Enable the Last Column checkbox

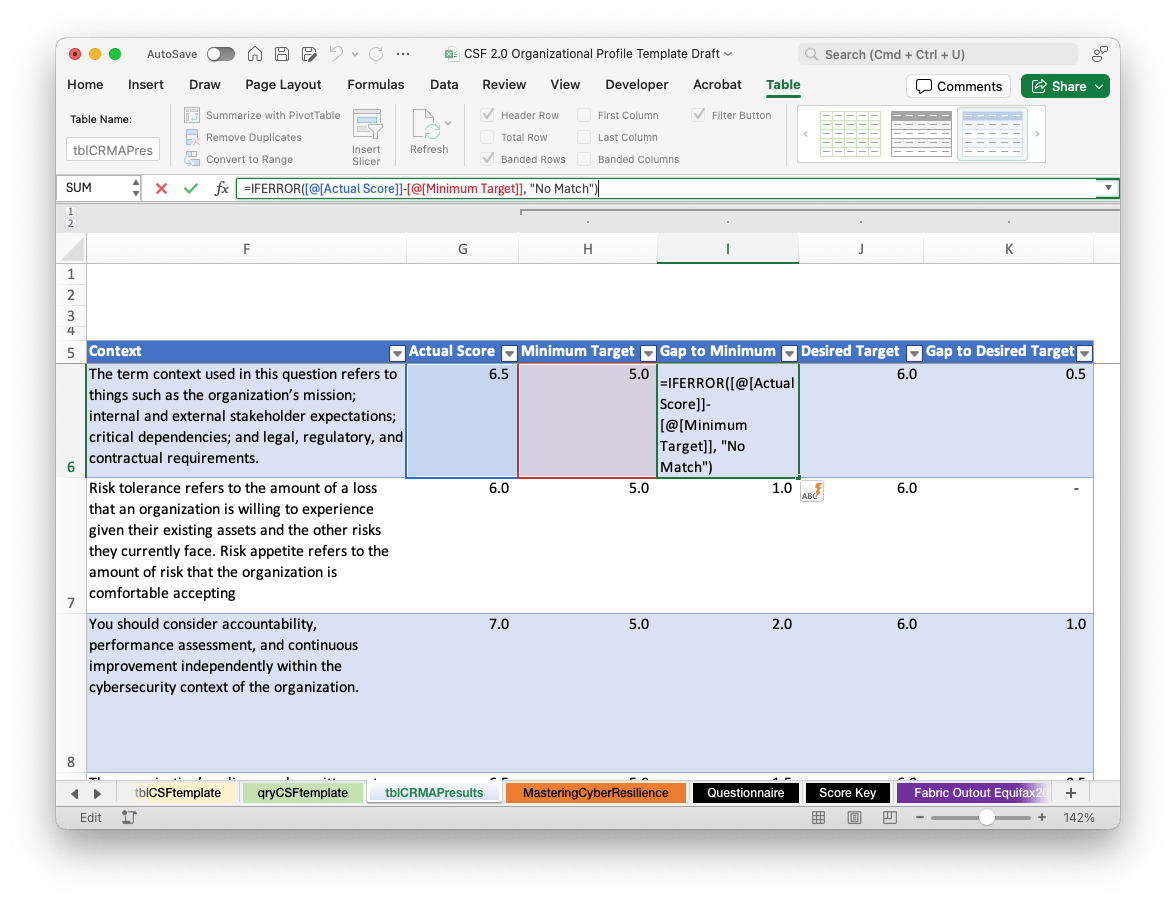coord(584,137)
